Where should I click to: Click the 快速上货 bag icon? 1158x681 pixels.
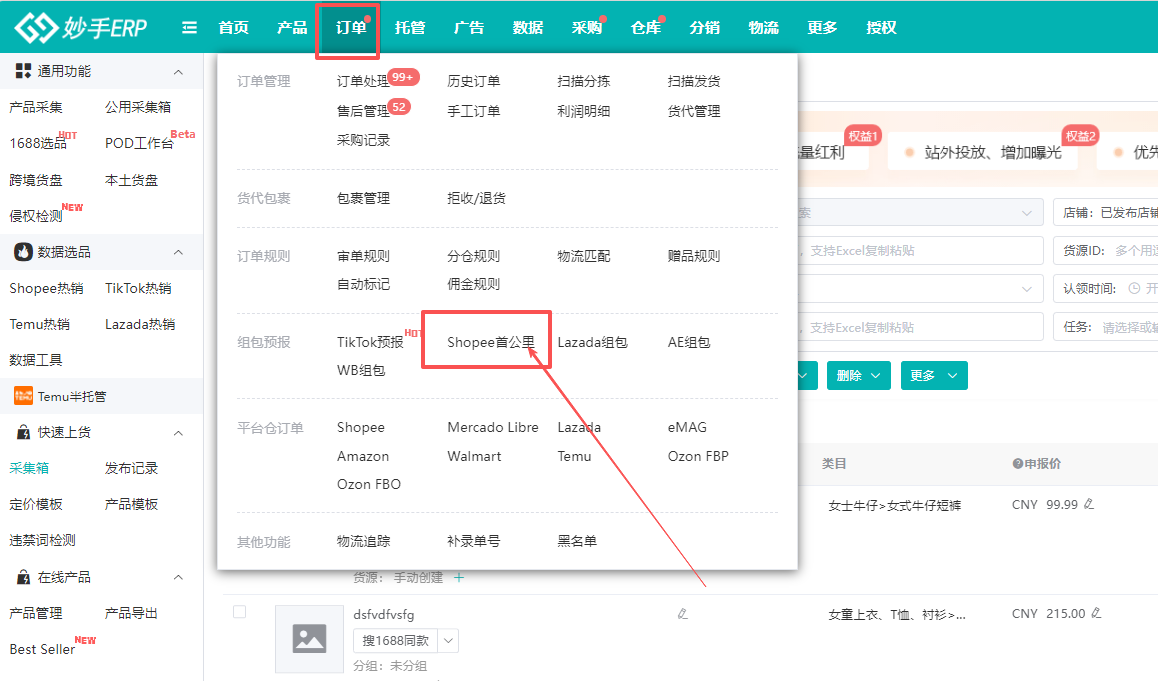click(24, 432)
